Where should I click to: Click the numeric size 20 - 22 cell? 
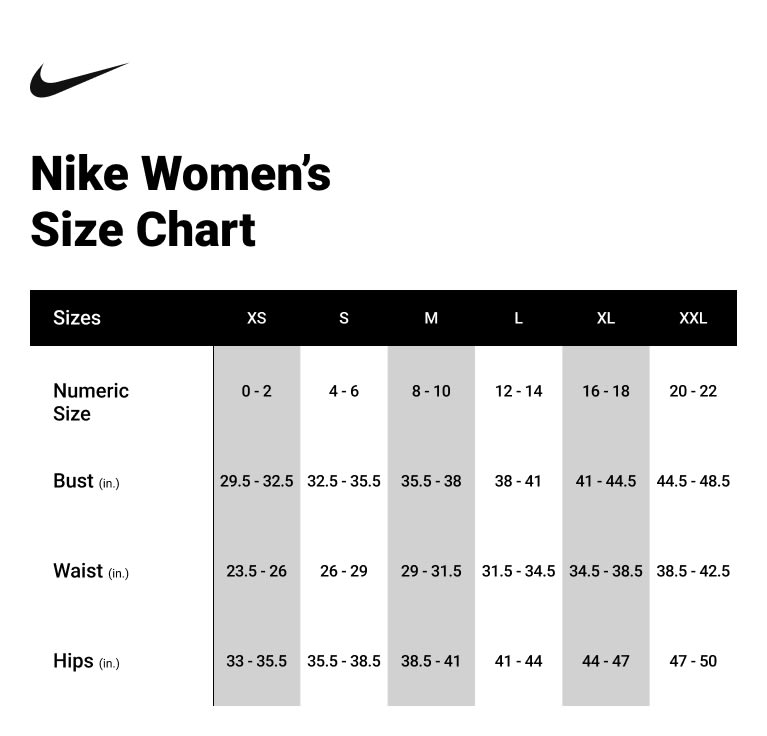coord(693,391)
